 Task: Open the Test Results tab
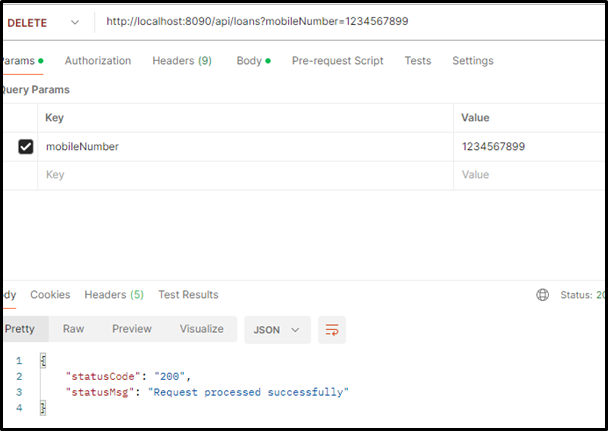[x=188, y=295]
